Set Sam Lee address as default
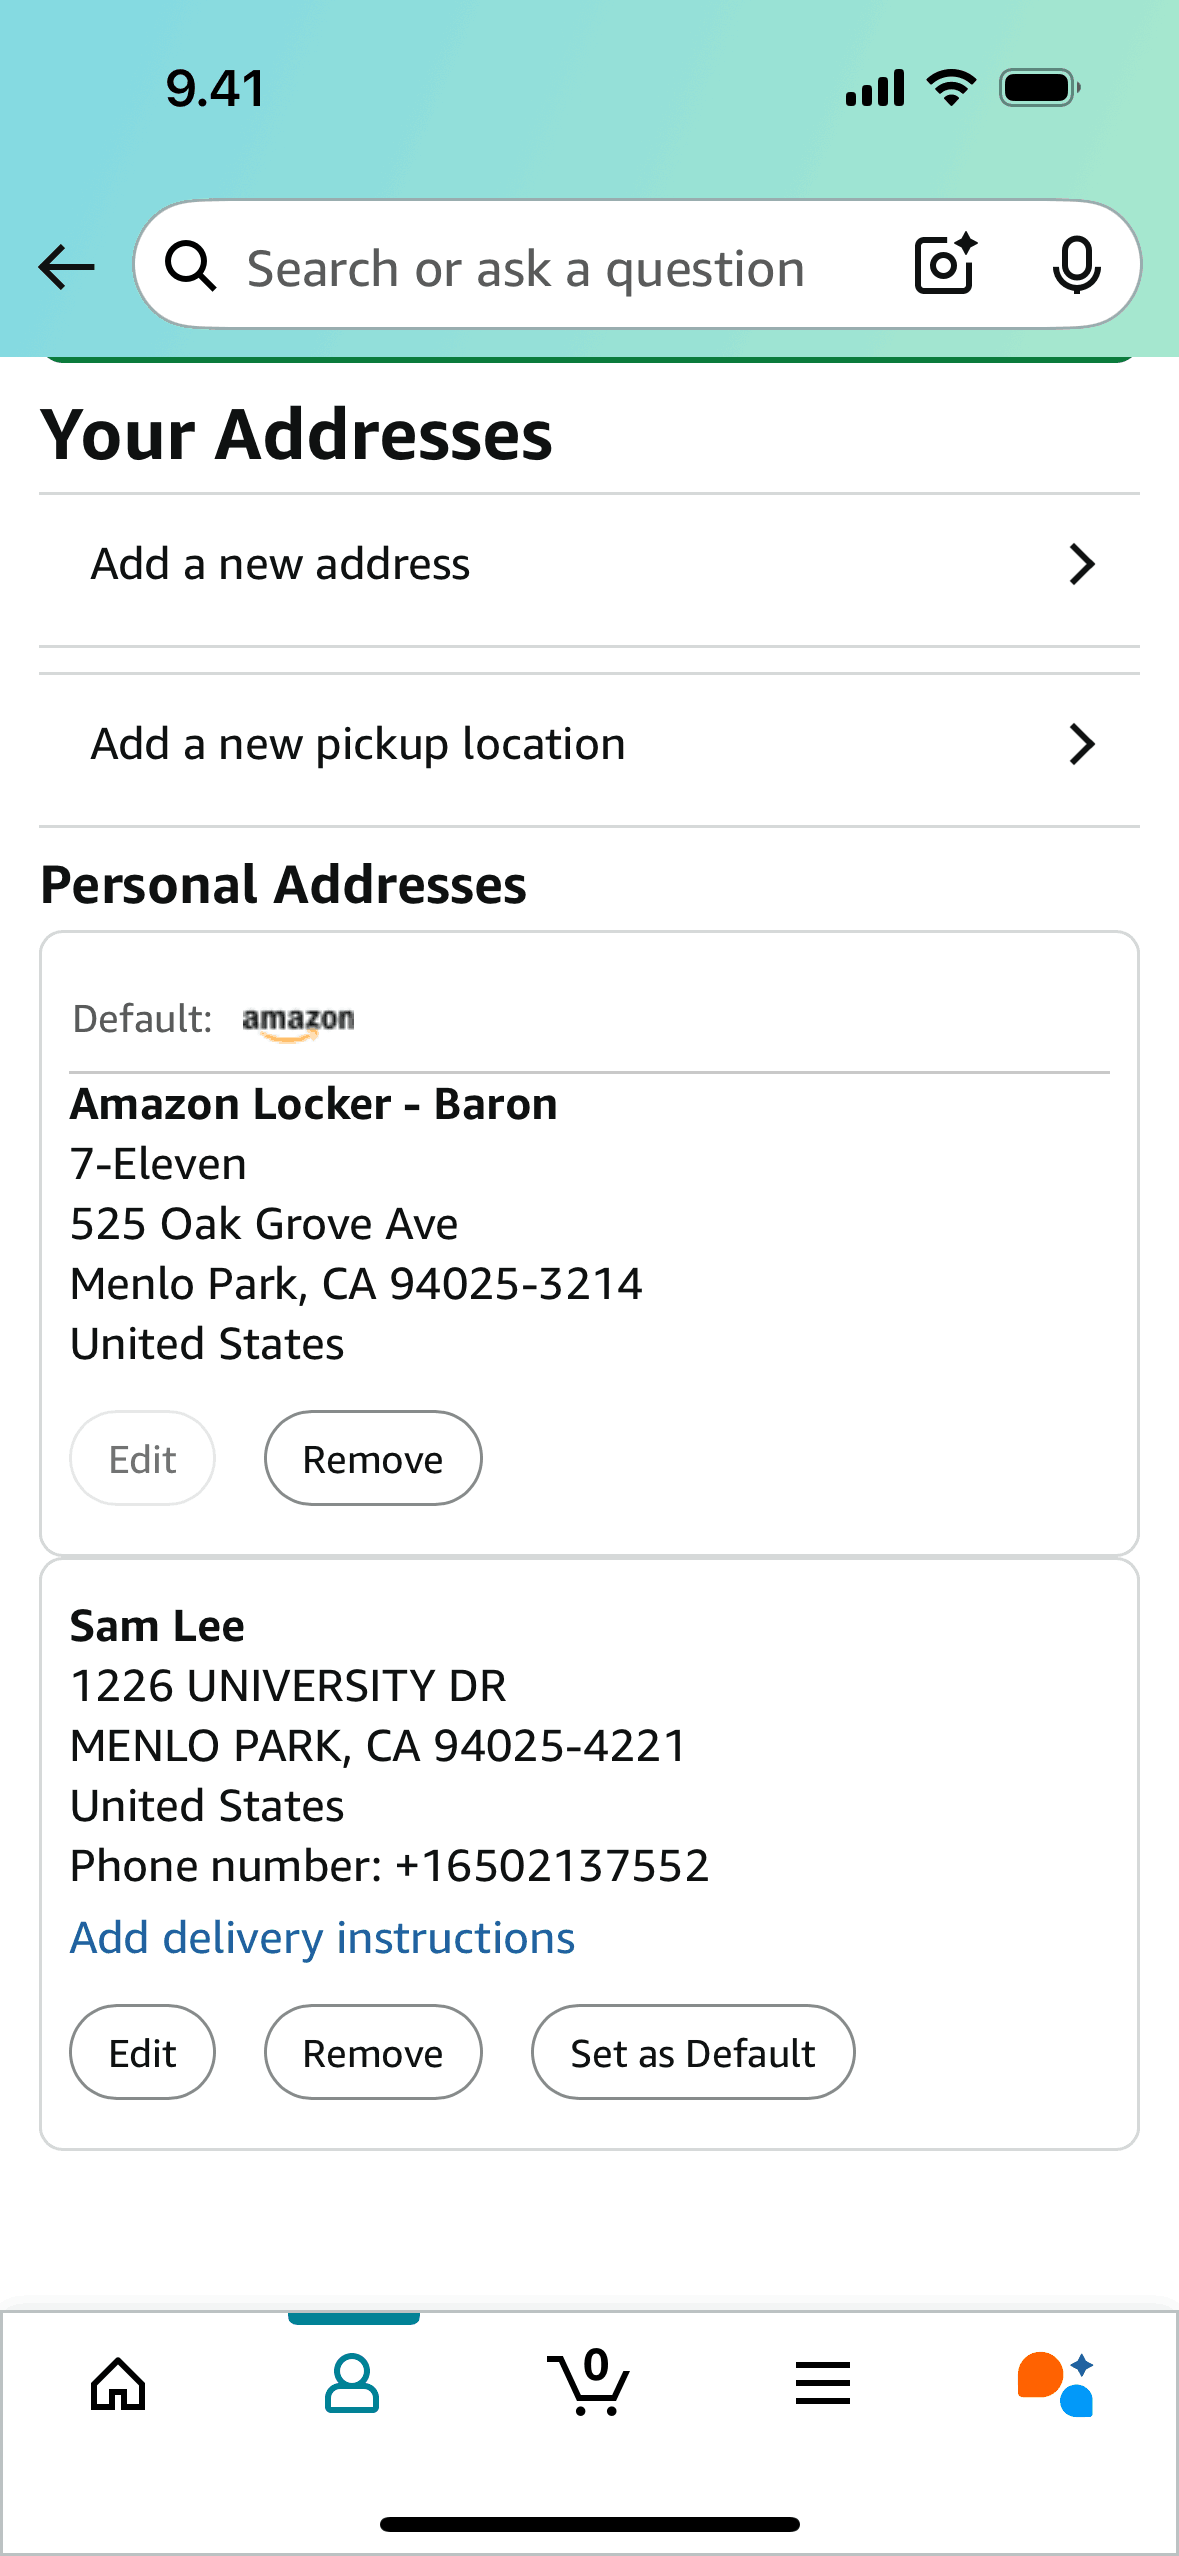 coord(693,2053)
